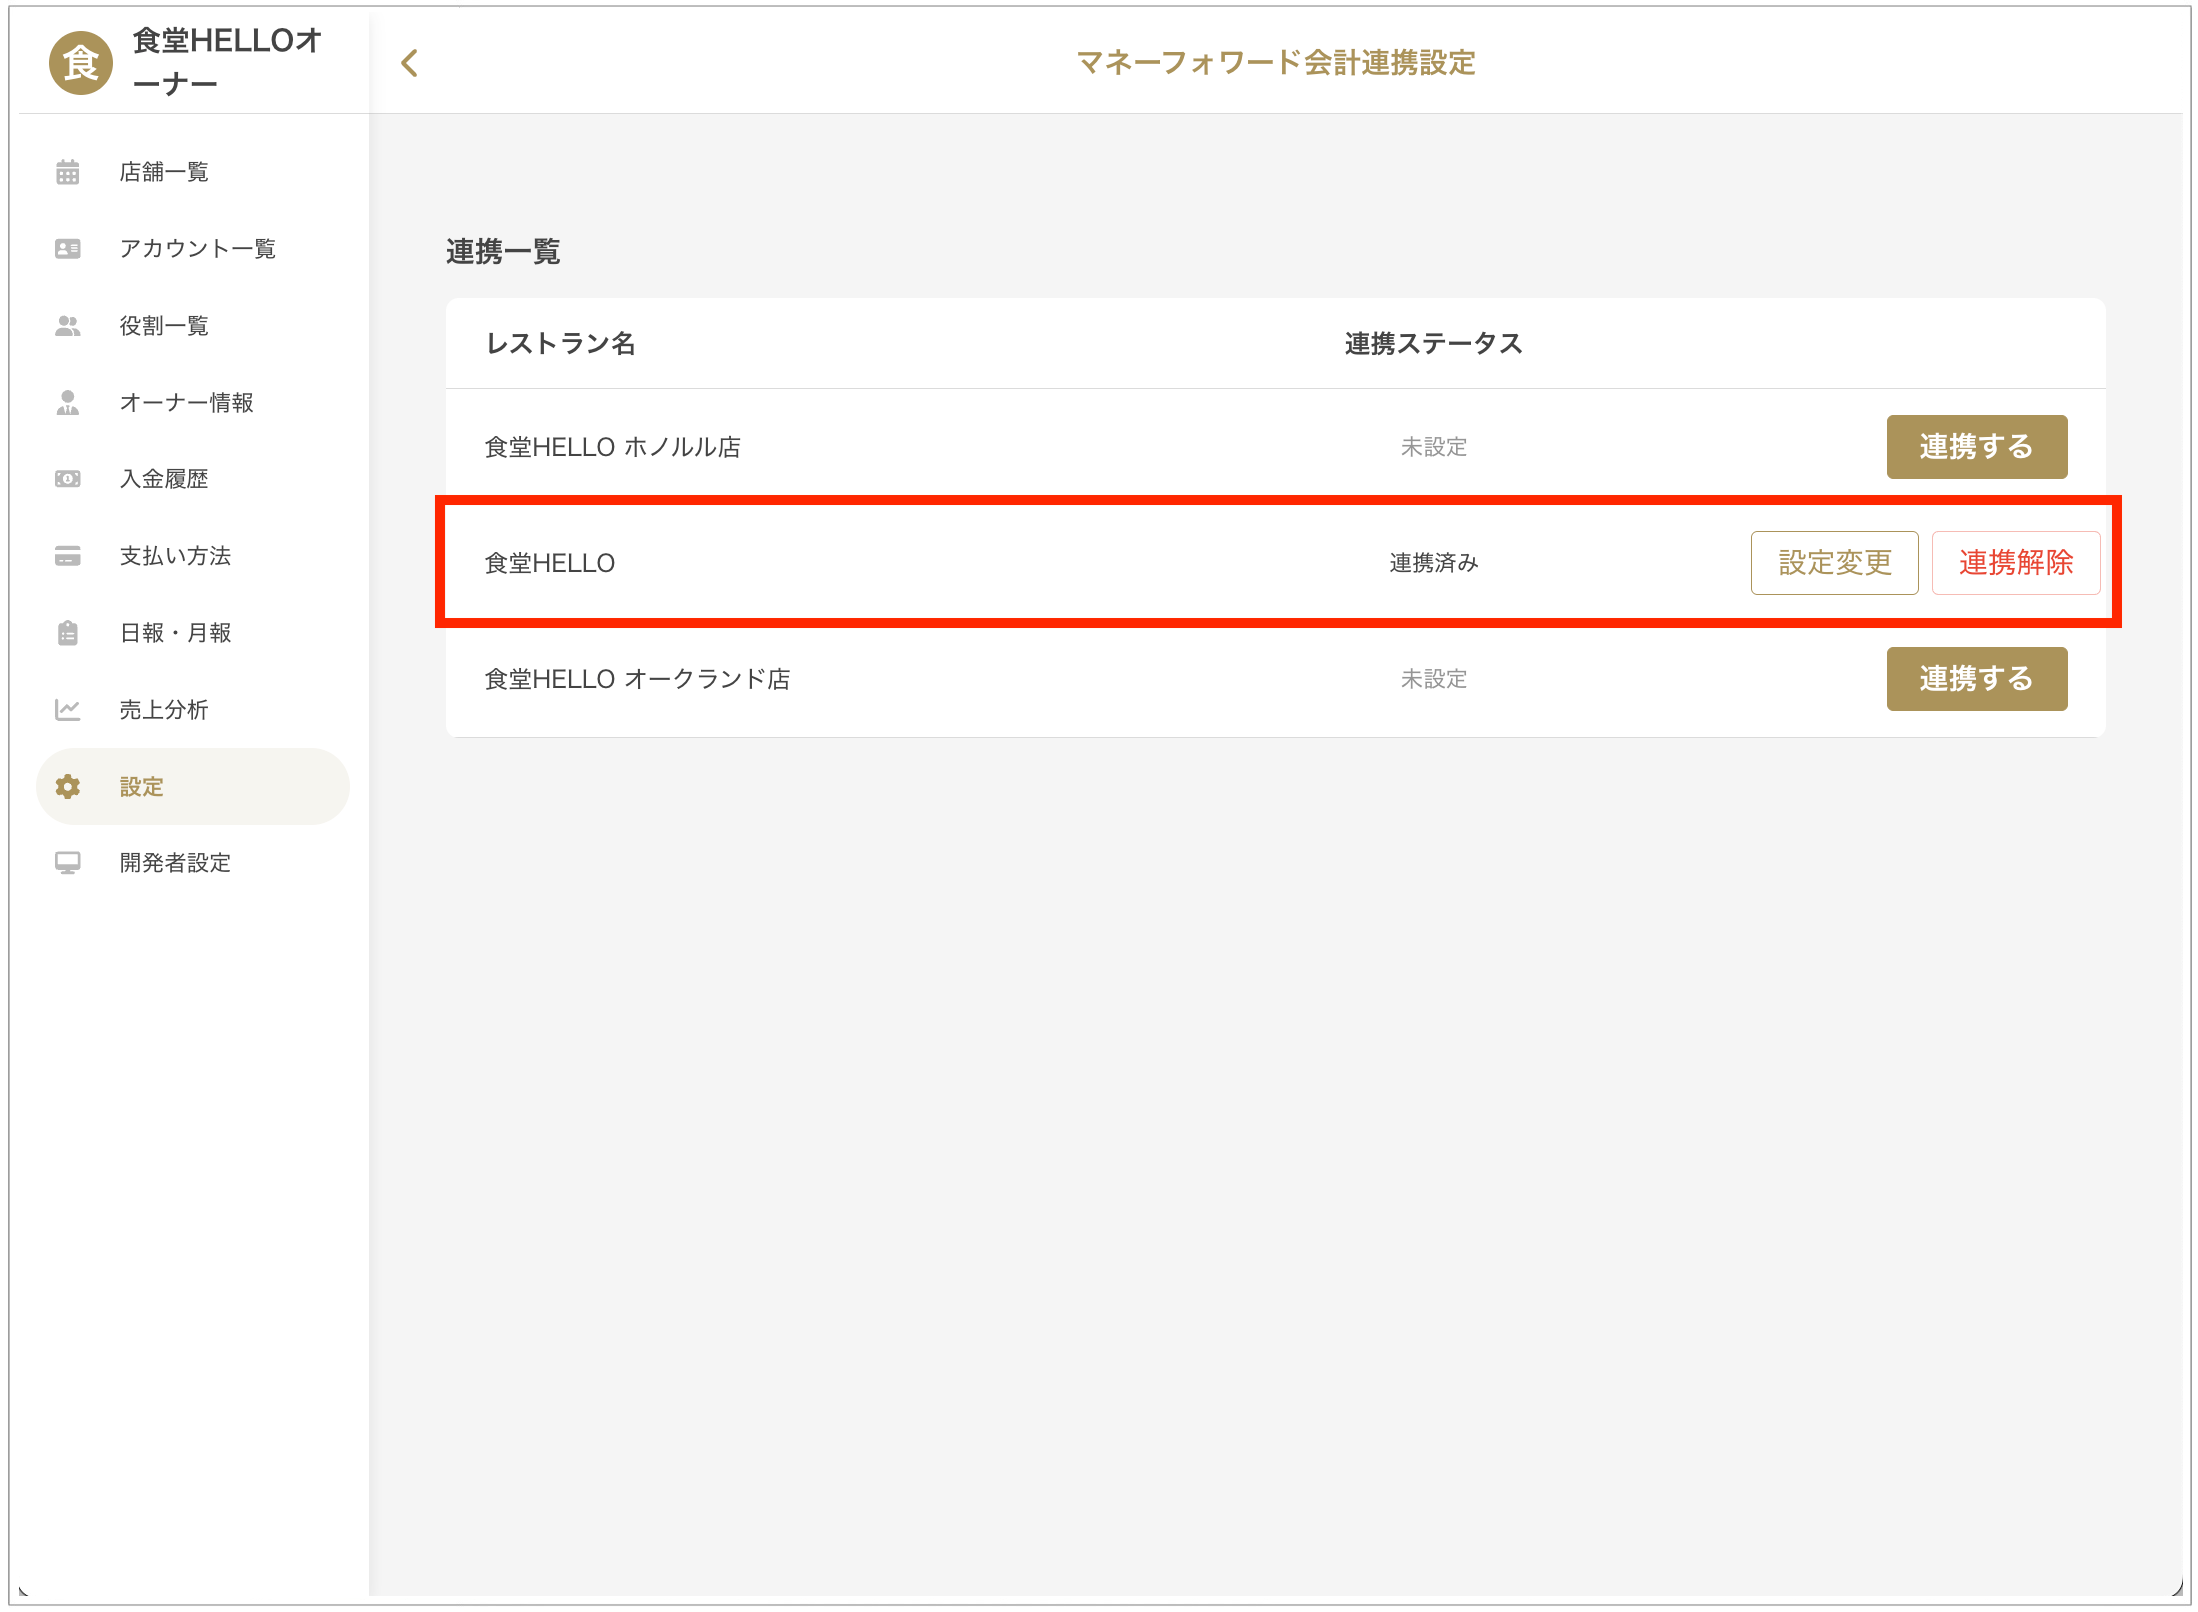Click the 売上分析 chart icon
The height and width of the screenshot is (1612, 2198).
pyautogui.click(x=68, y=710)
